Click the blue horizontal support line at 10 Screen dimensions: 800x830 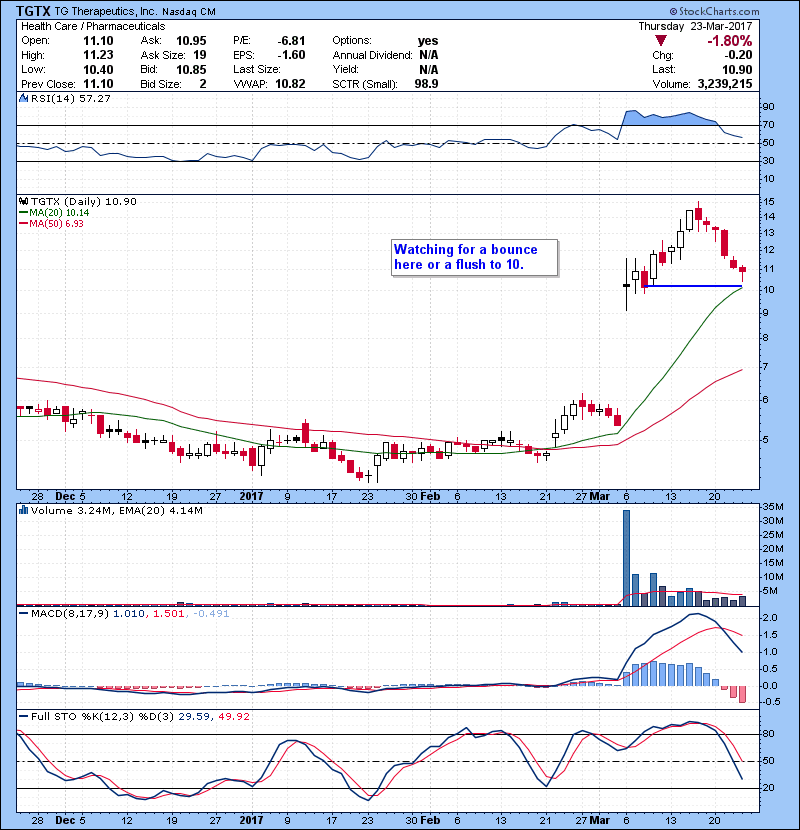click(x=692, y=286)
